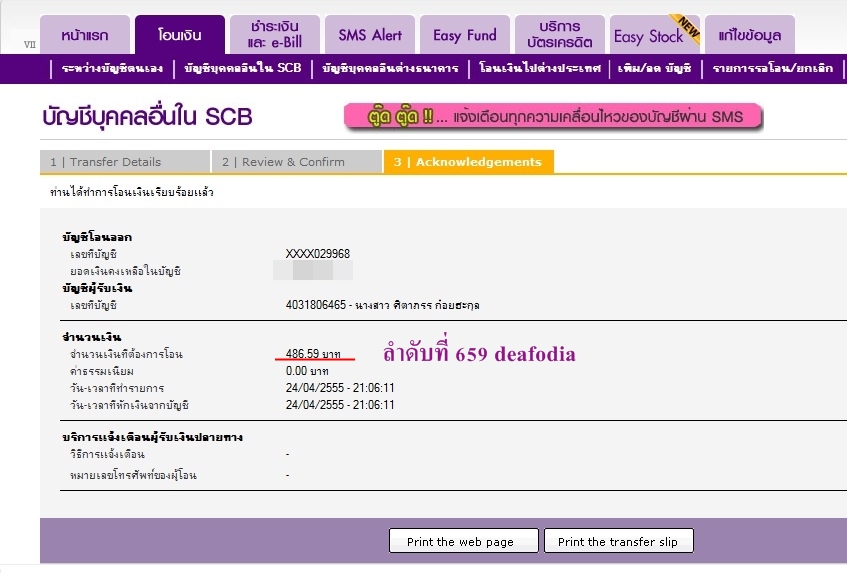Screen dimensions: 847x579
Task: Open the หน้าแรก home tab
Action: [85, 35]
